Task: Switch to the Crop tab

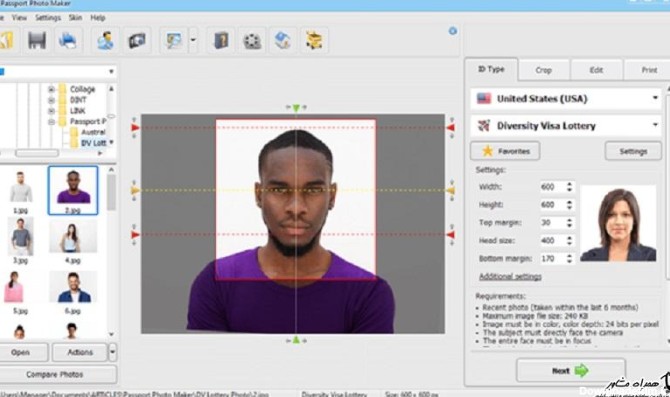Action: coord(544,70)
